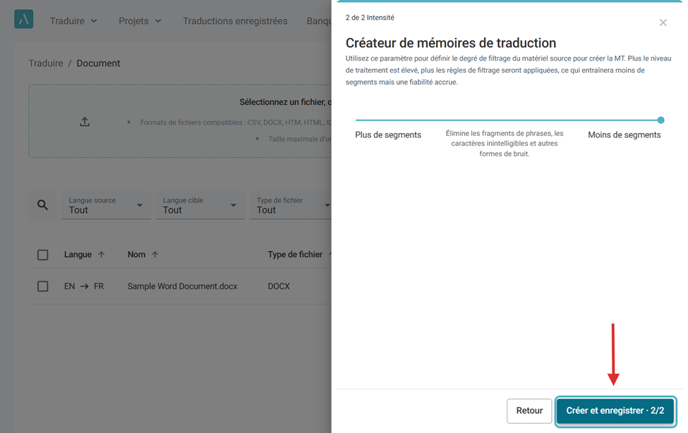The image size is (688, 433).
Task: Open the Langue cible dropdown
Action: pos(200,205)
